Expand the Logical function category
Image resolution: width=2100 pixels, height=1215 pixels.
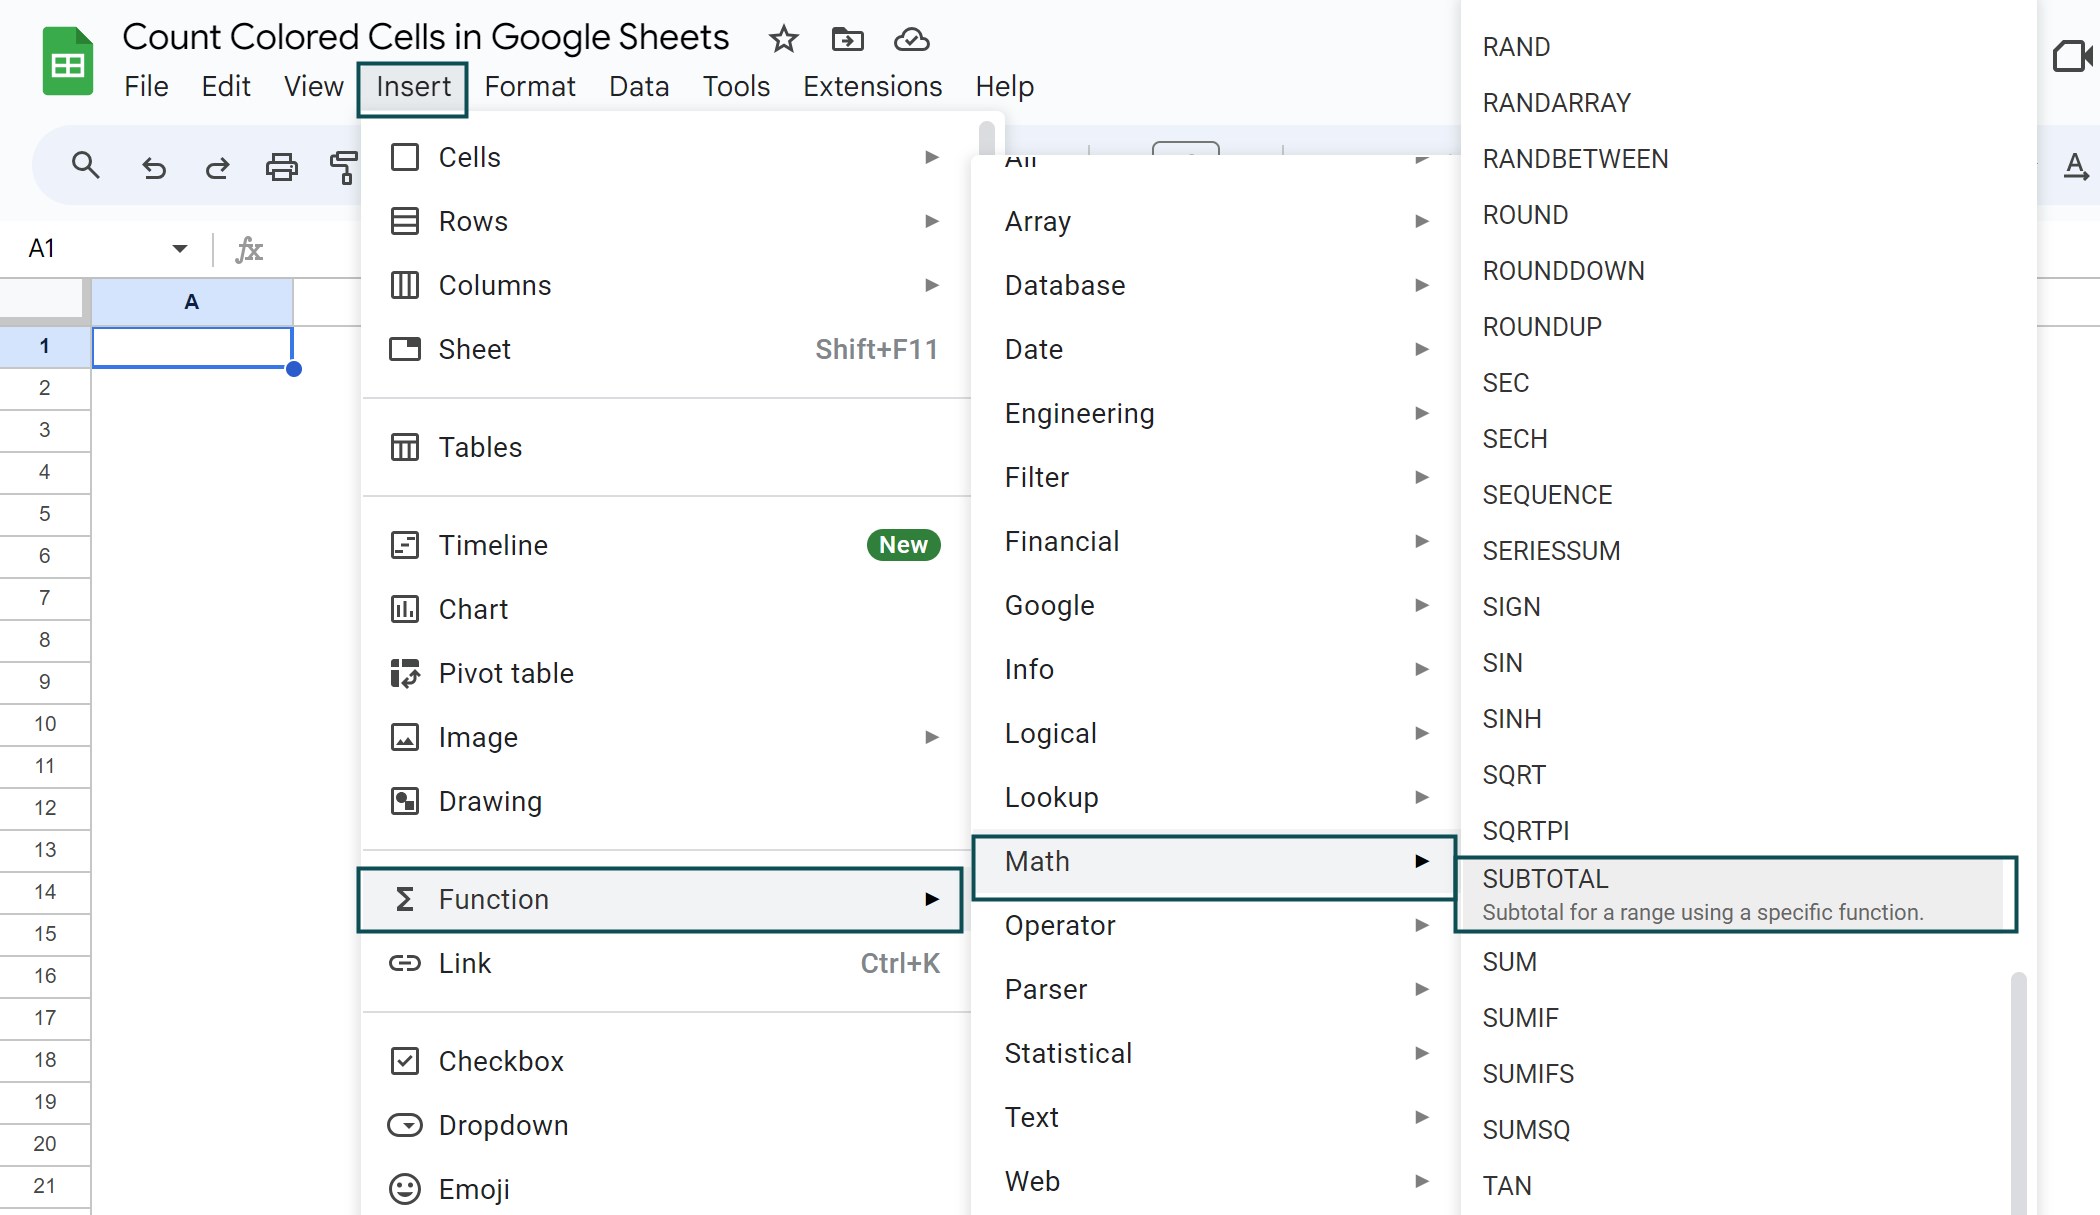1215,733
